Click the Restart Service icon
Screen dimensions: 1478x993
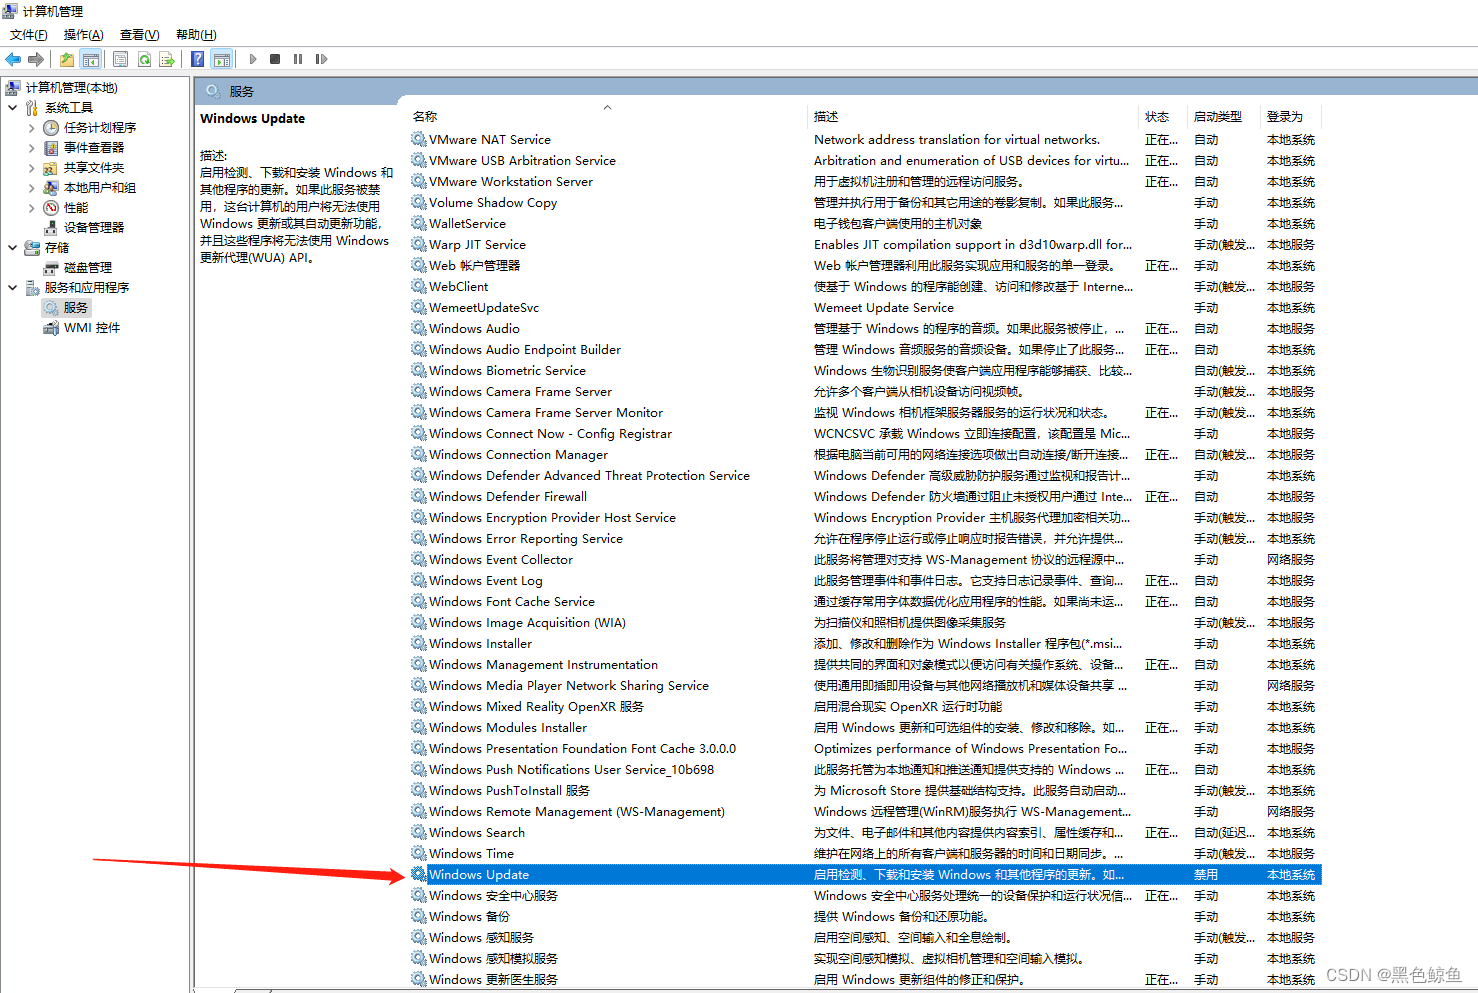(321, 59)
